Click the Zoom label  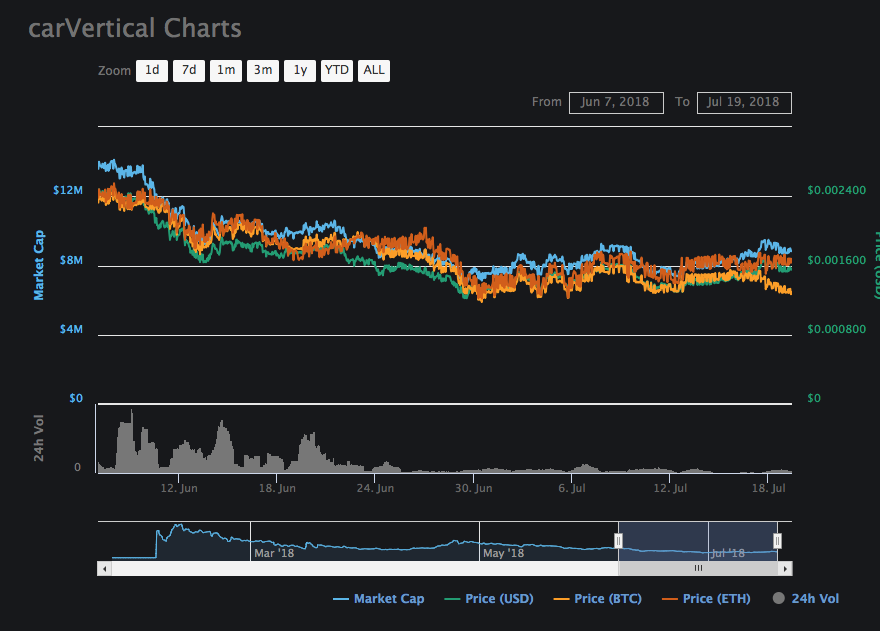[114, 71]
